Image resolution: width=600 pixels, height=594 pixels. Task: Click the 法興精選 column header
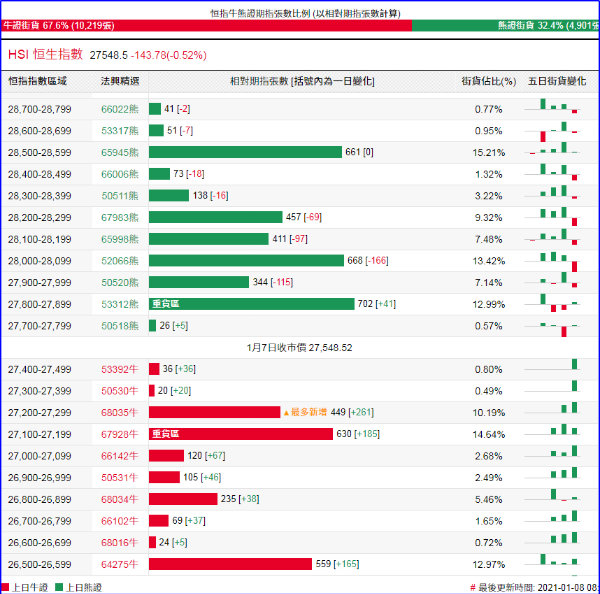tap(120, 81)
